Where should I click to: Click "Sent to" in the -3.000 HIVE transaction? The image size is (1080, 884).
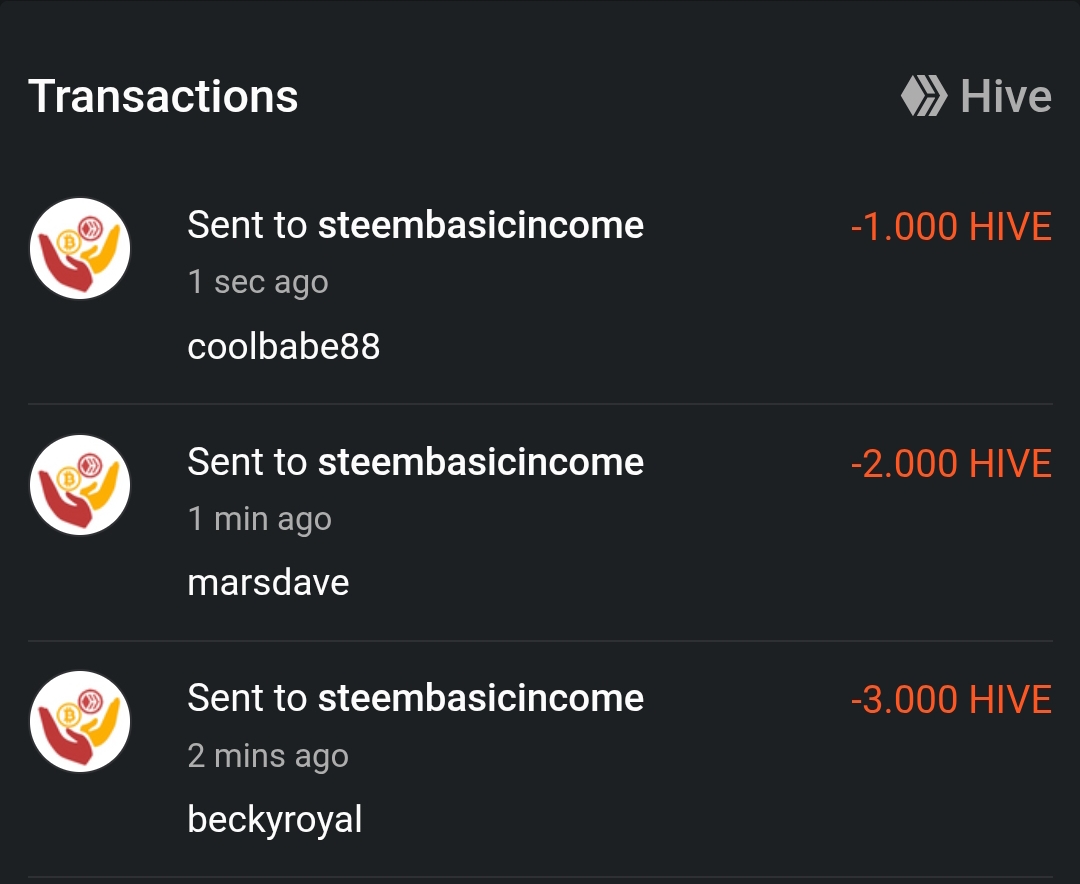[x=246, y=698]
